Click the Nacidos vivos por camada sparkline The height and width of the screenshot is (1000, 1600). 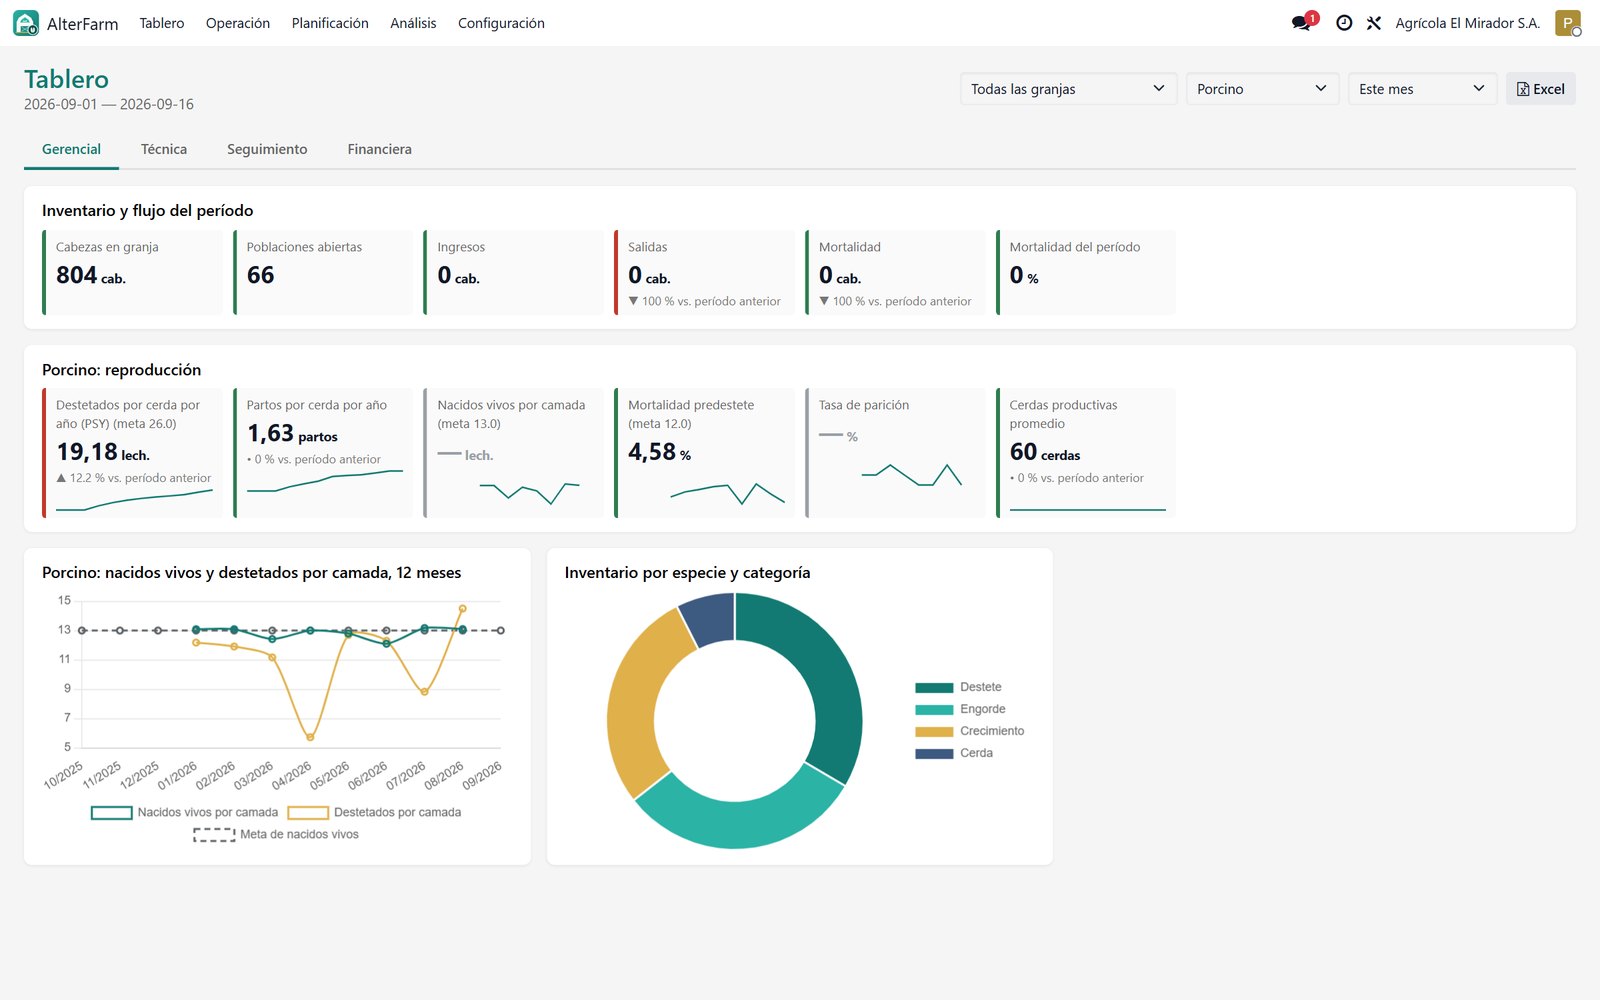click(529, 492)
